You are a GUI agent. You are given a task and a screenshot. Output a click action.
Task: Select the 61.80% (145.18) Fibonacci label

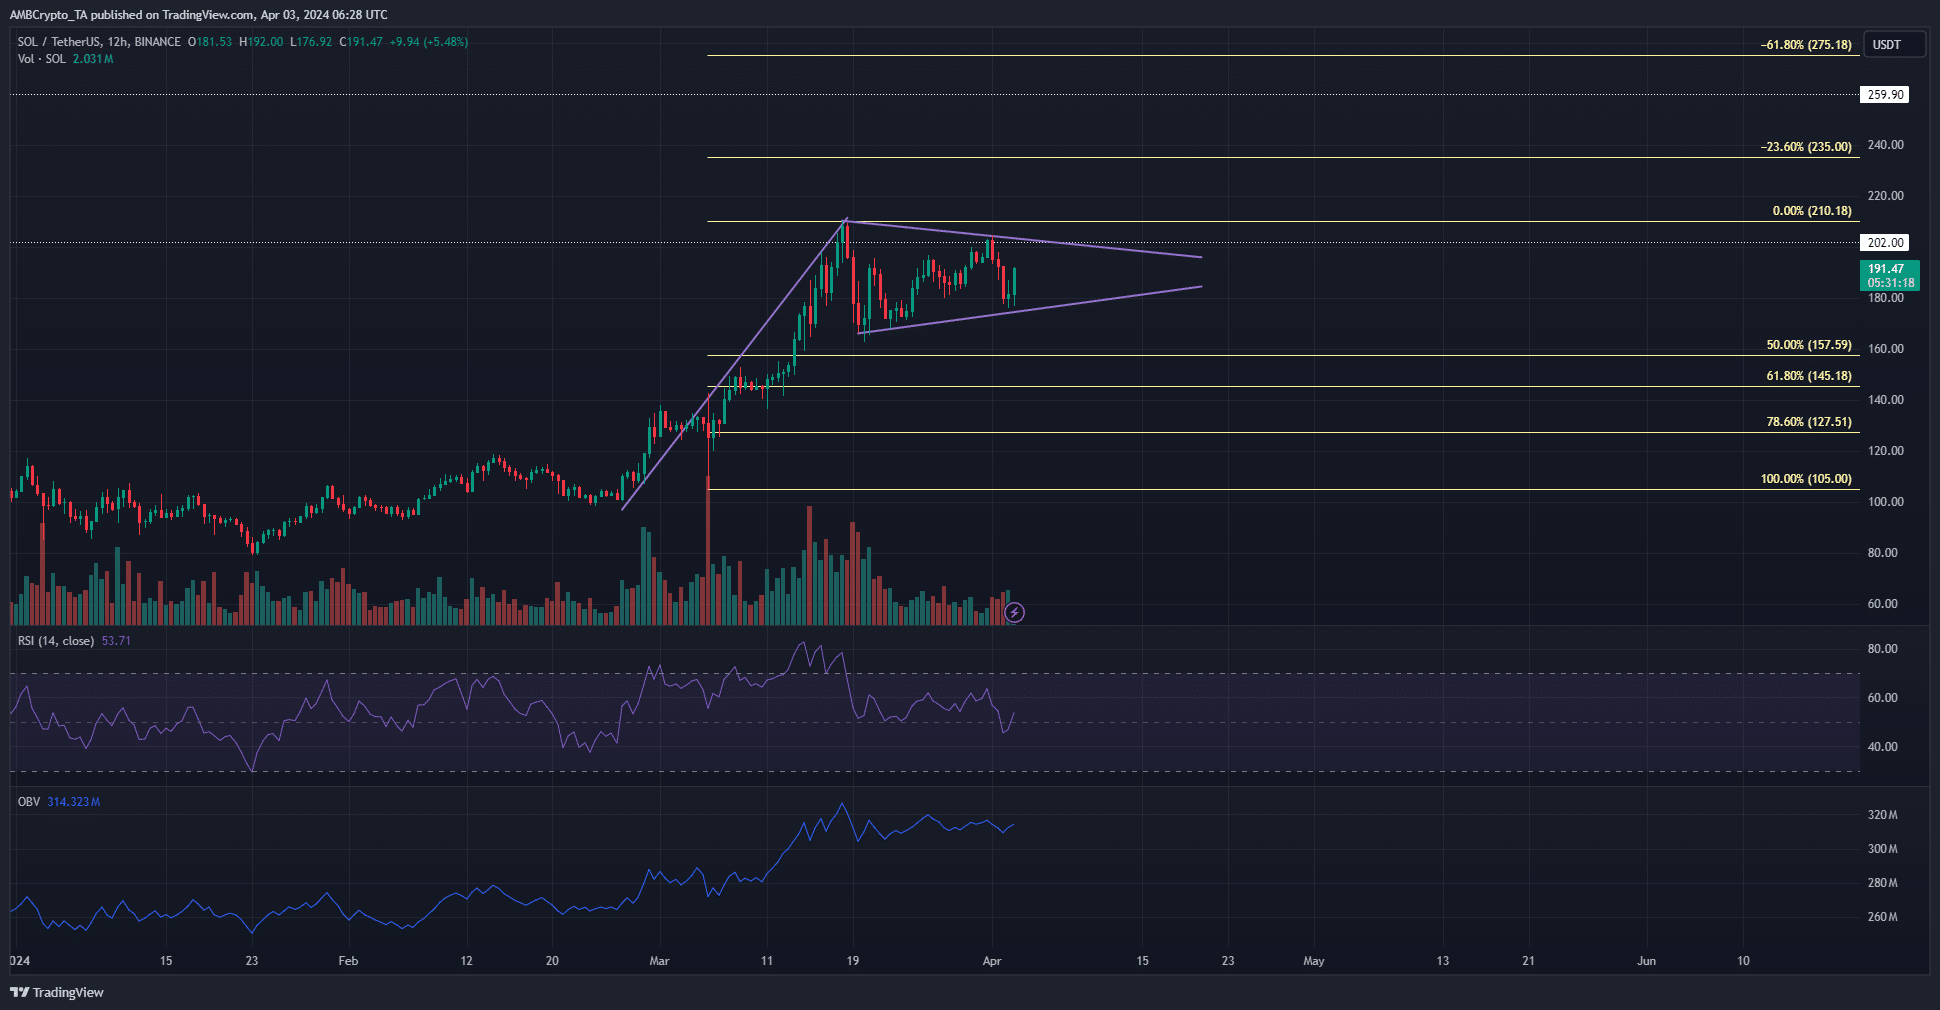point(1809,376)
